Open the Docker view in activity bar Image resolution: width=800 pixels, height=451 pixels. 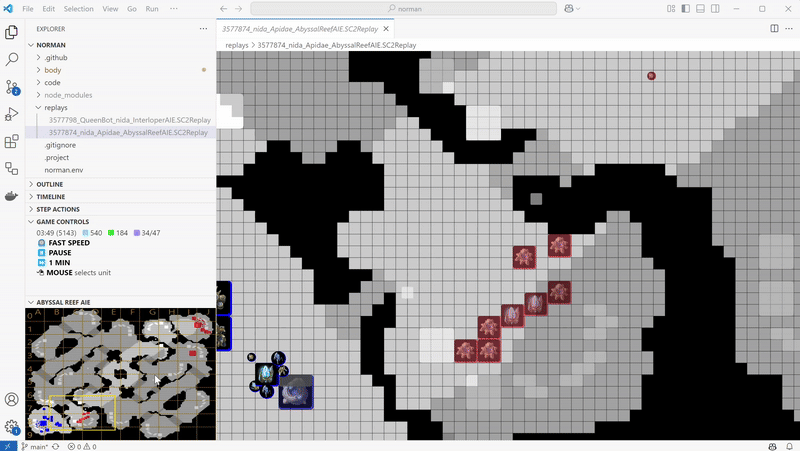pos(11,196)
